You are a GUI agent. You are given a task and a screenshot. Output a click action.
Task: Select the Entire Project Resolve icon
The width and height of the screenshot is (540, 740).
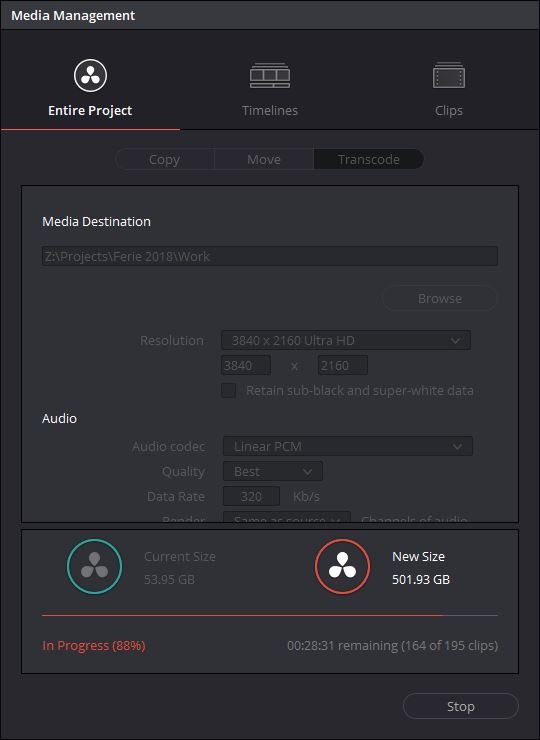click(x=90, y=76)
